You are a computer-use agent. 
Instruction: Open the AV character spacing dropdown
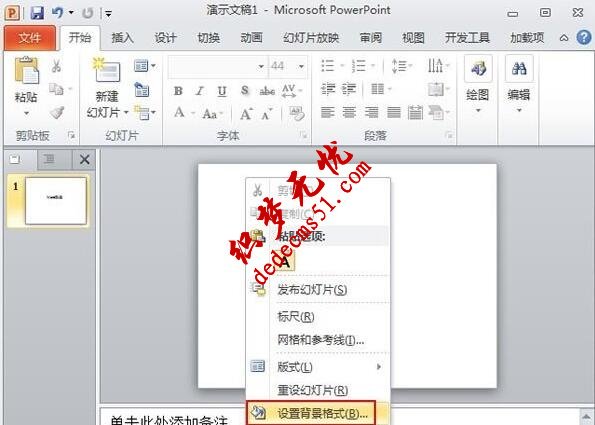pyautogui.click(x=292, y=91)
